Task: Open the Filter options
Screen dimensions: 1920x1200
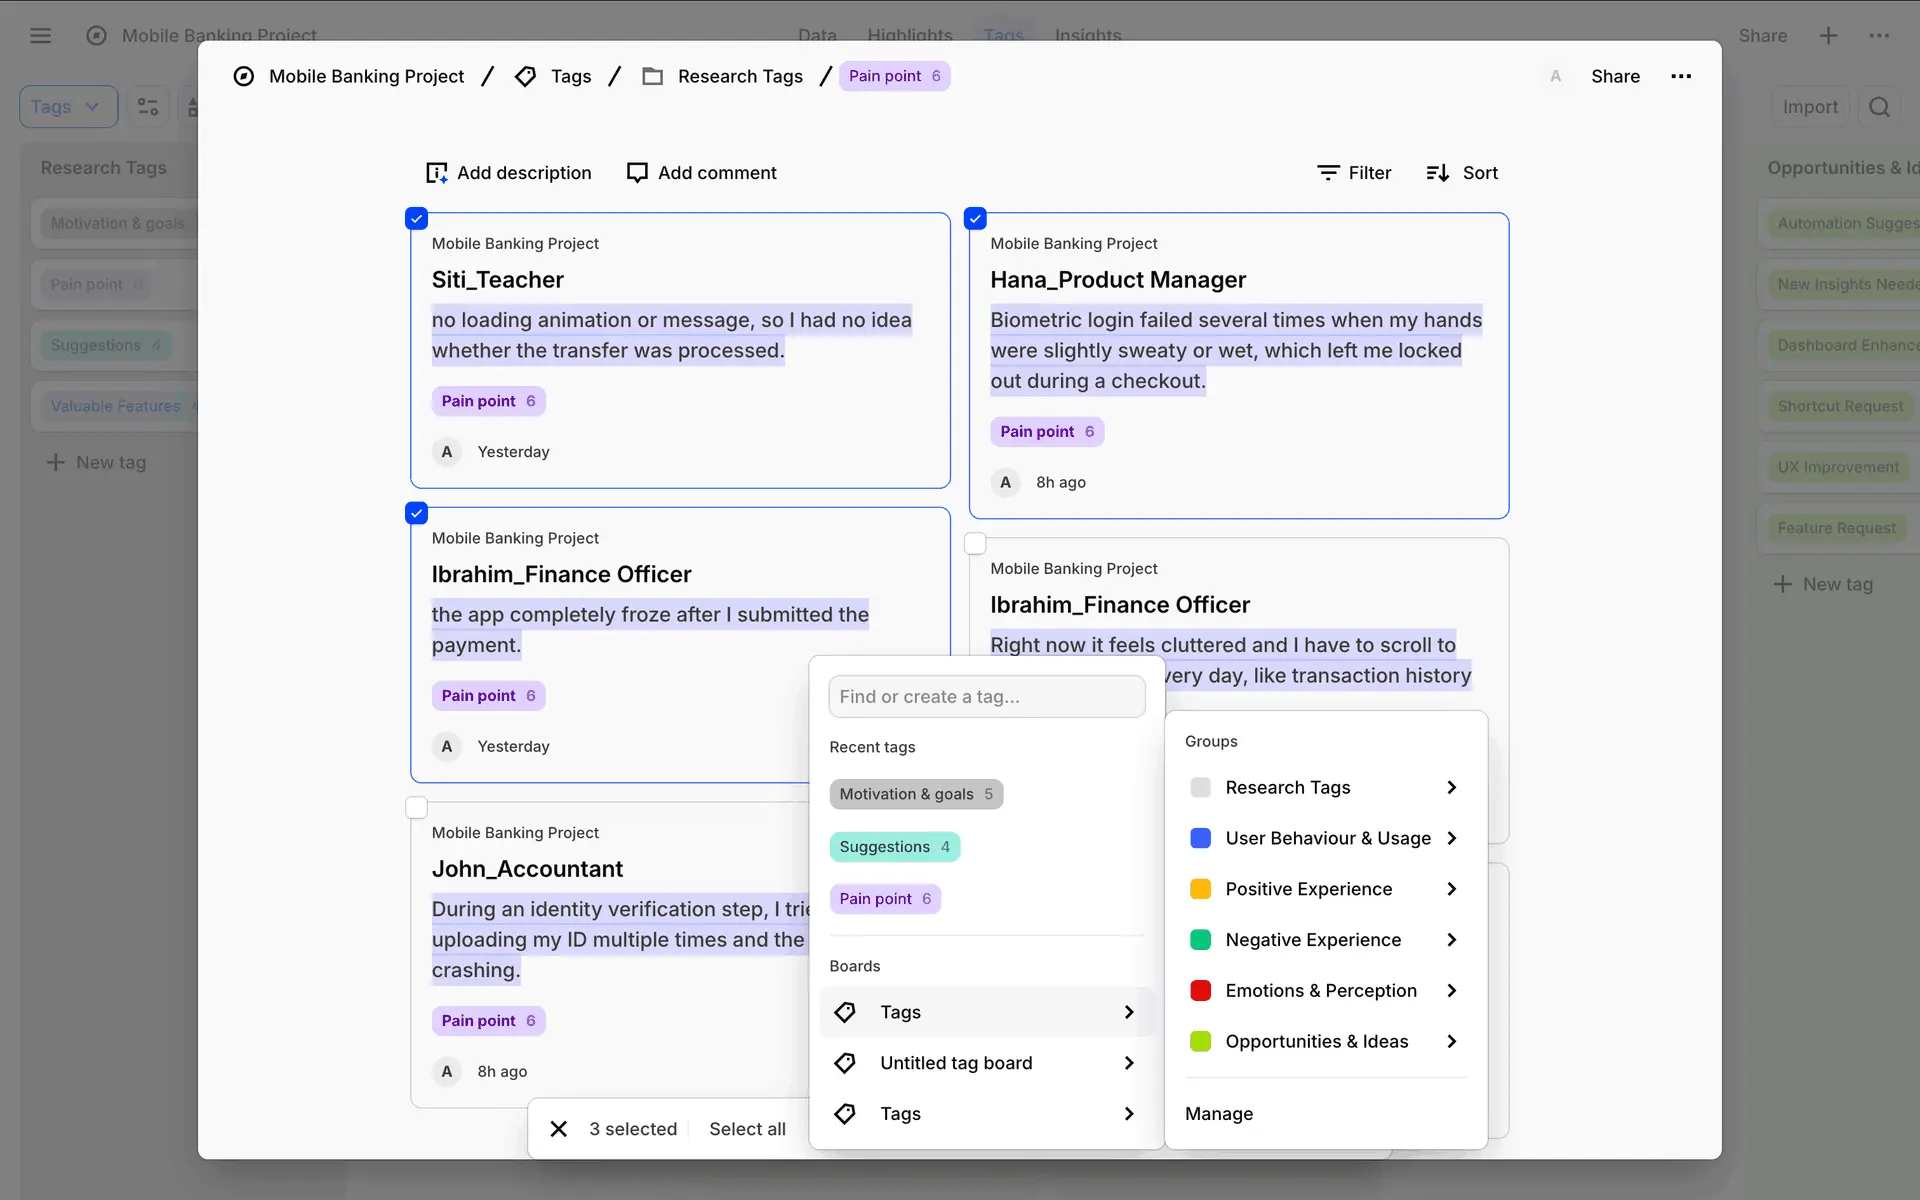Action: [1354, 173]
